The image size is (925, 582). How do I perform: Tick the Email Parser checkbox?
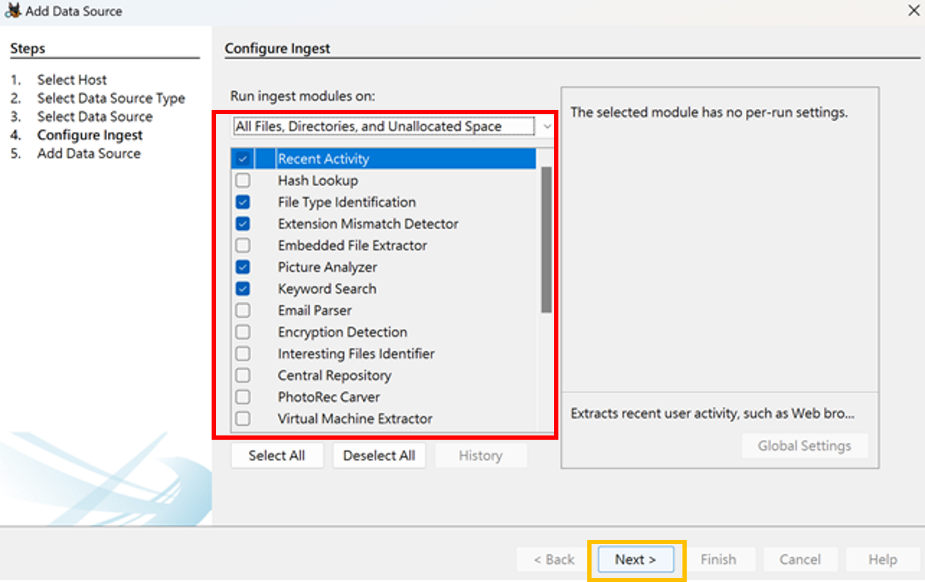(242, 310)
